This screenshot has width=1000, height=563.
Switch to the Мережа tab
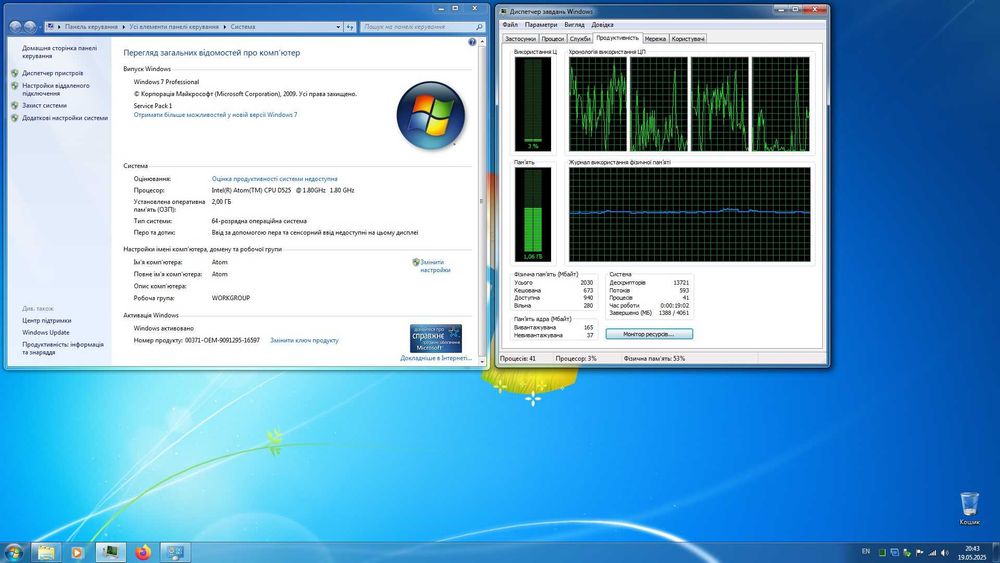click(x=655, y=39)
